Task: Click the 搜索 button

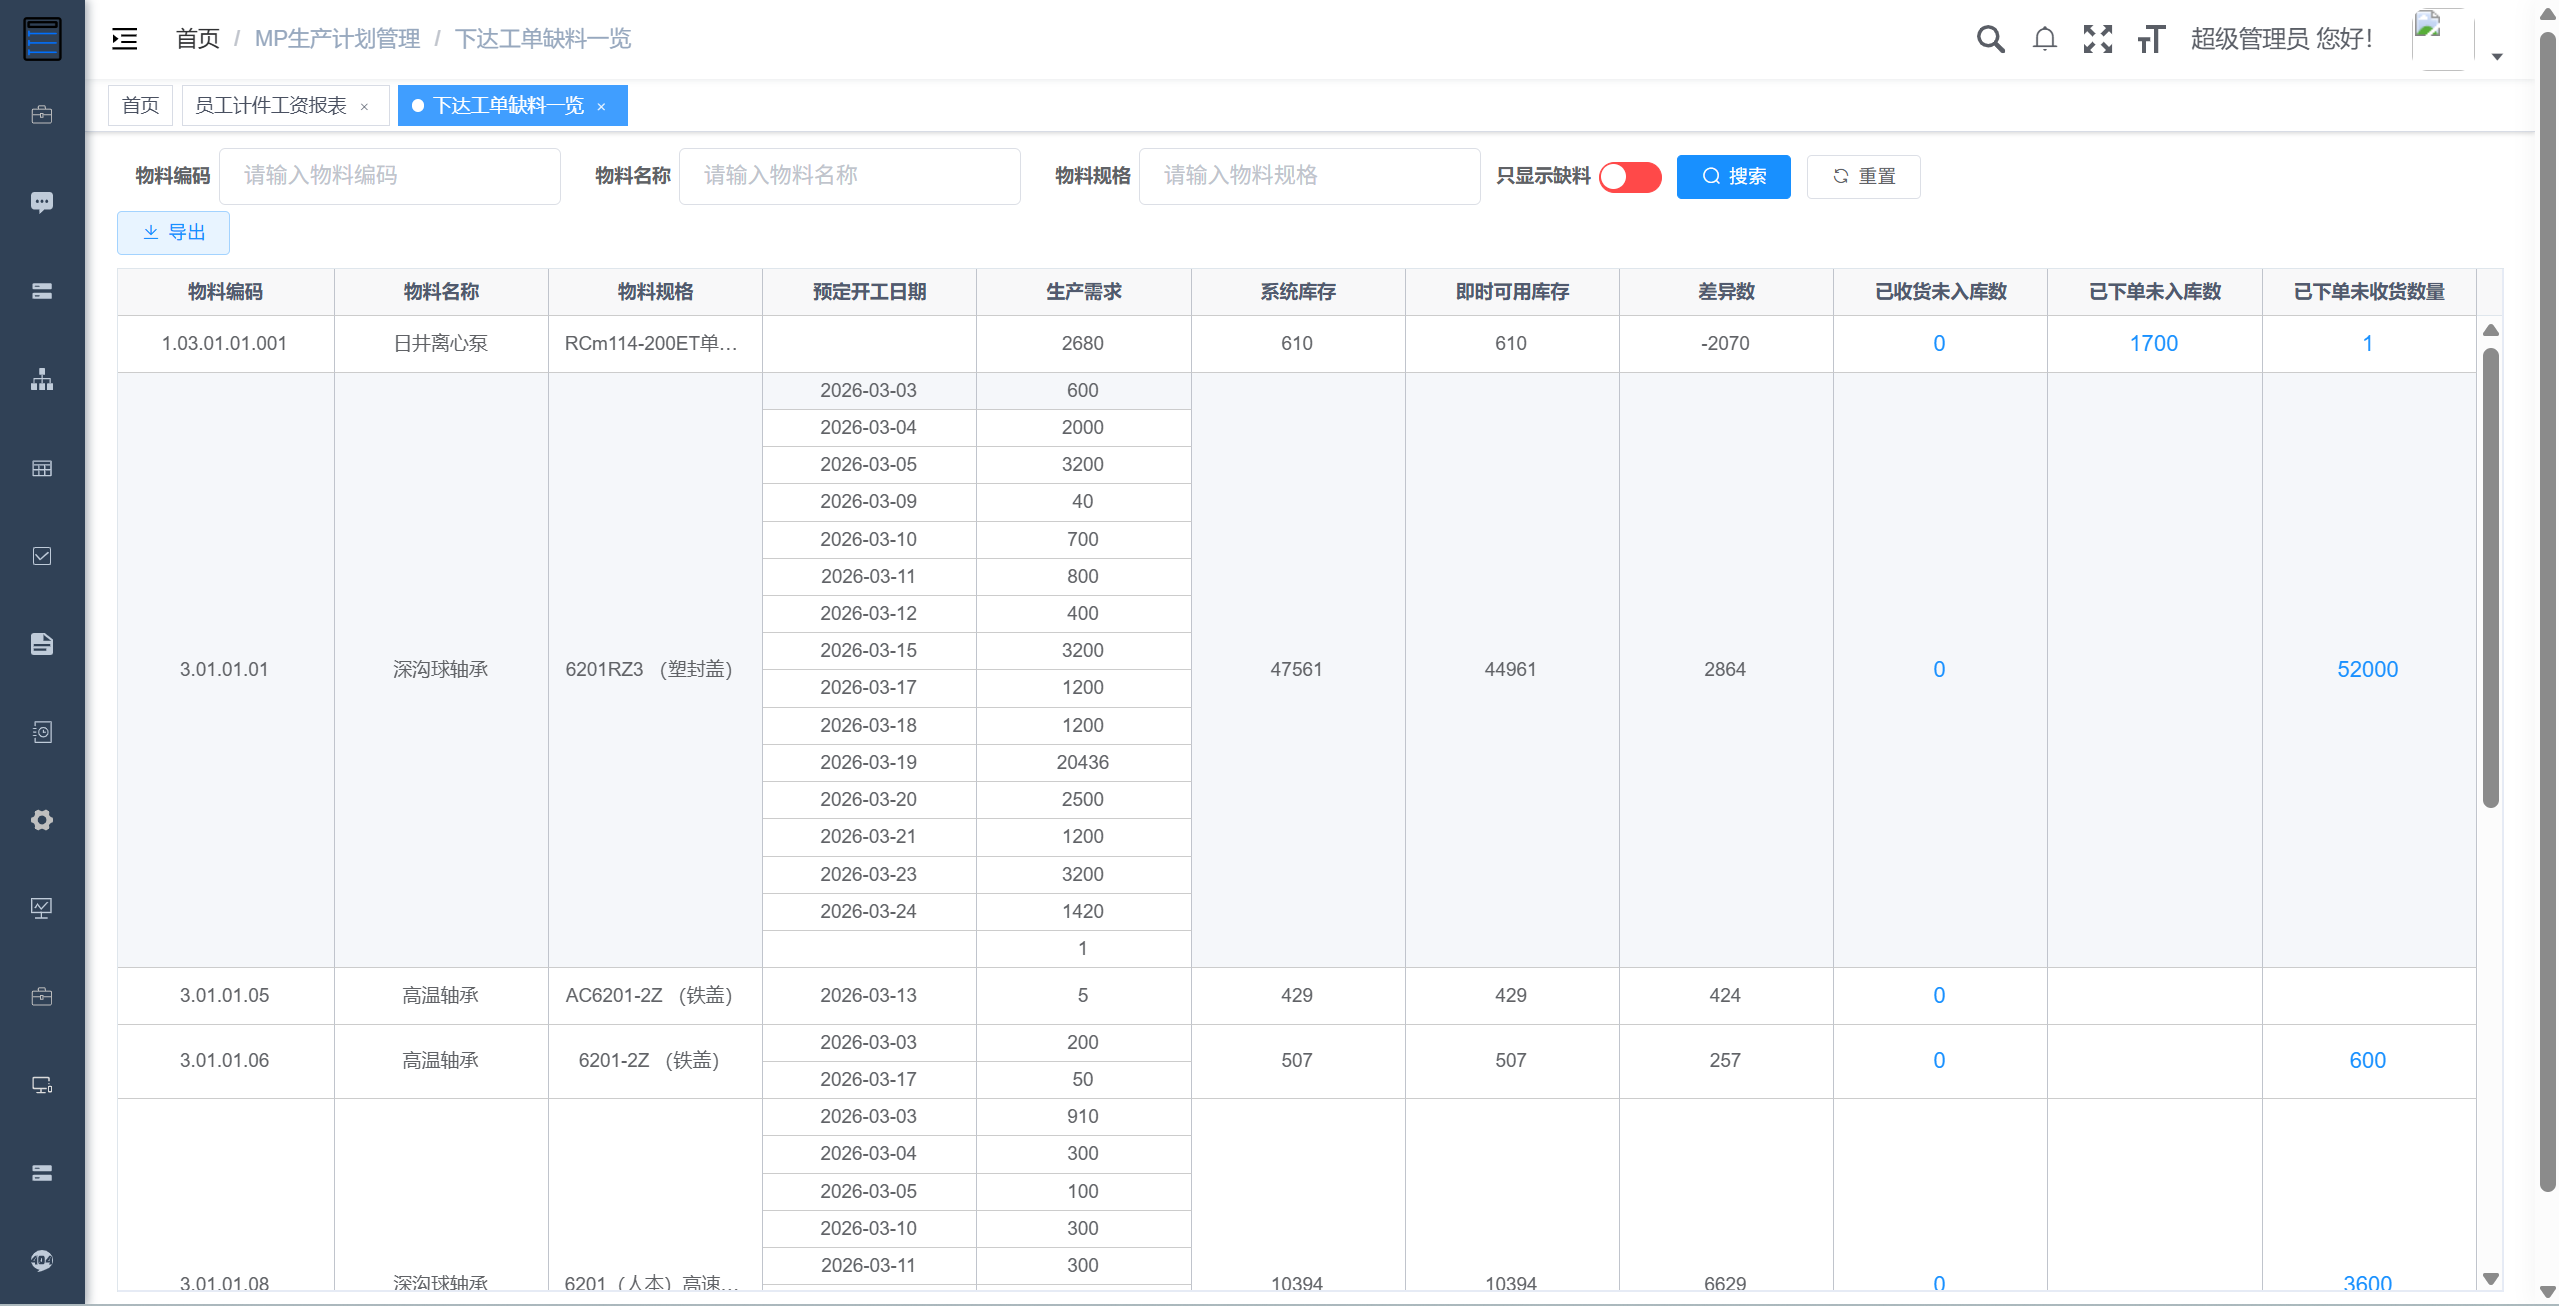Action: 1733,177
